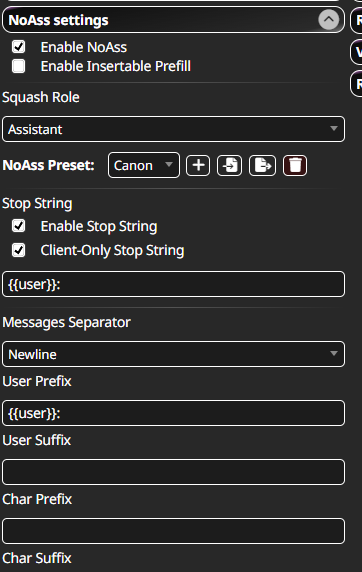
Task: Create a new NoAss preset with plus icon
Action: tap(198, 165)
